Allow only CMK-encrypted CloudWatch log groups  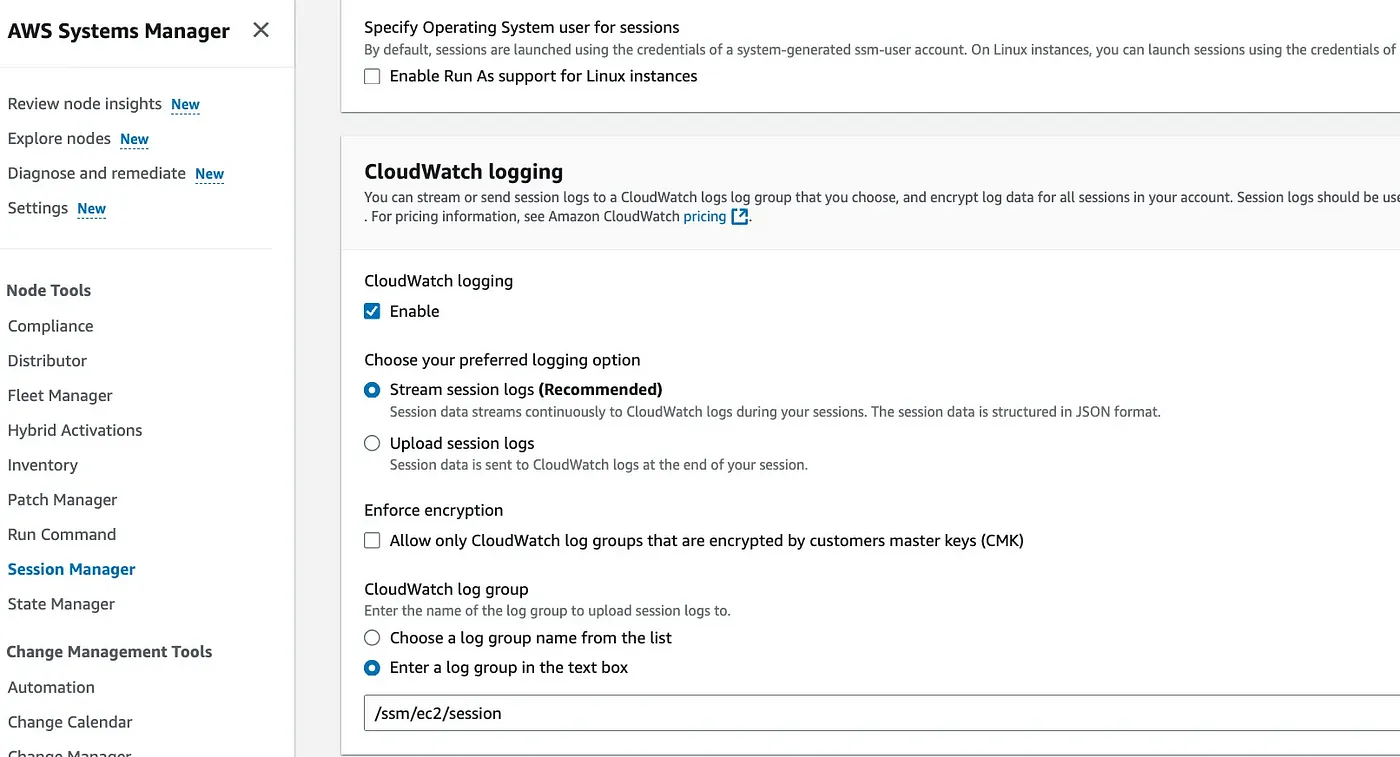371,540
